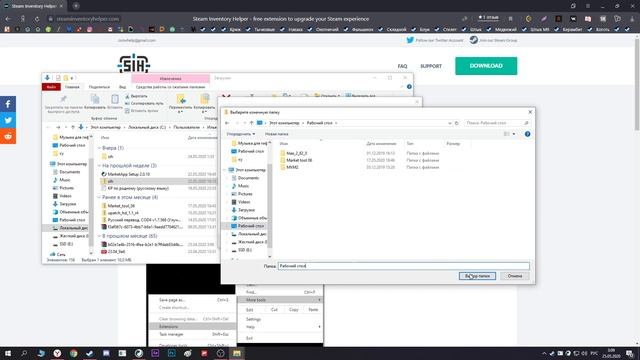Collapse the Вчера (1) group
This screenshot has height=360, width=640.
(x=99, y=148)
